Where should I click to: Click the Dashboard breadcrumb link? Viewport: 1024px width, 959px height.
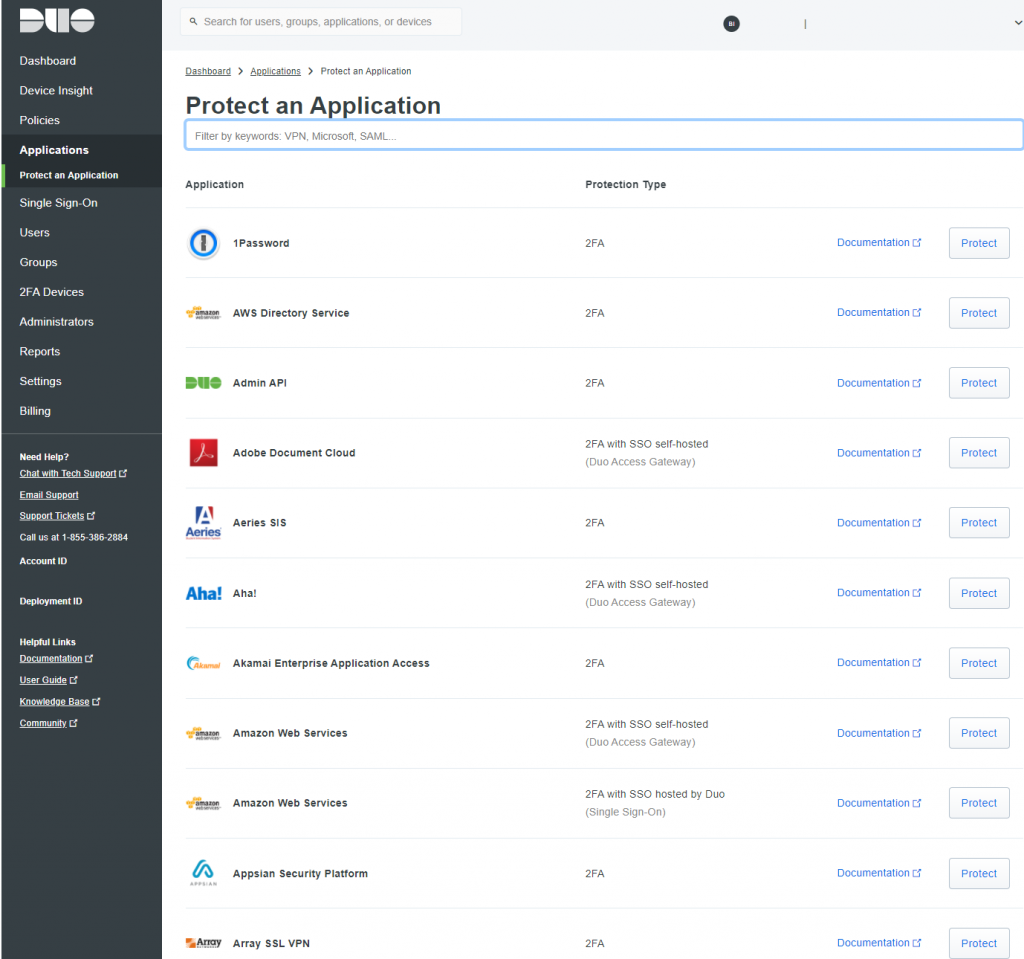coord(208,71)
